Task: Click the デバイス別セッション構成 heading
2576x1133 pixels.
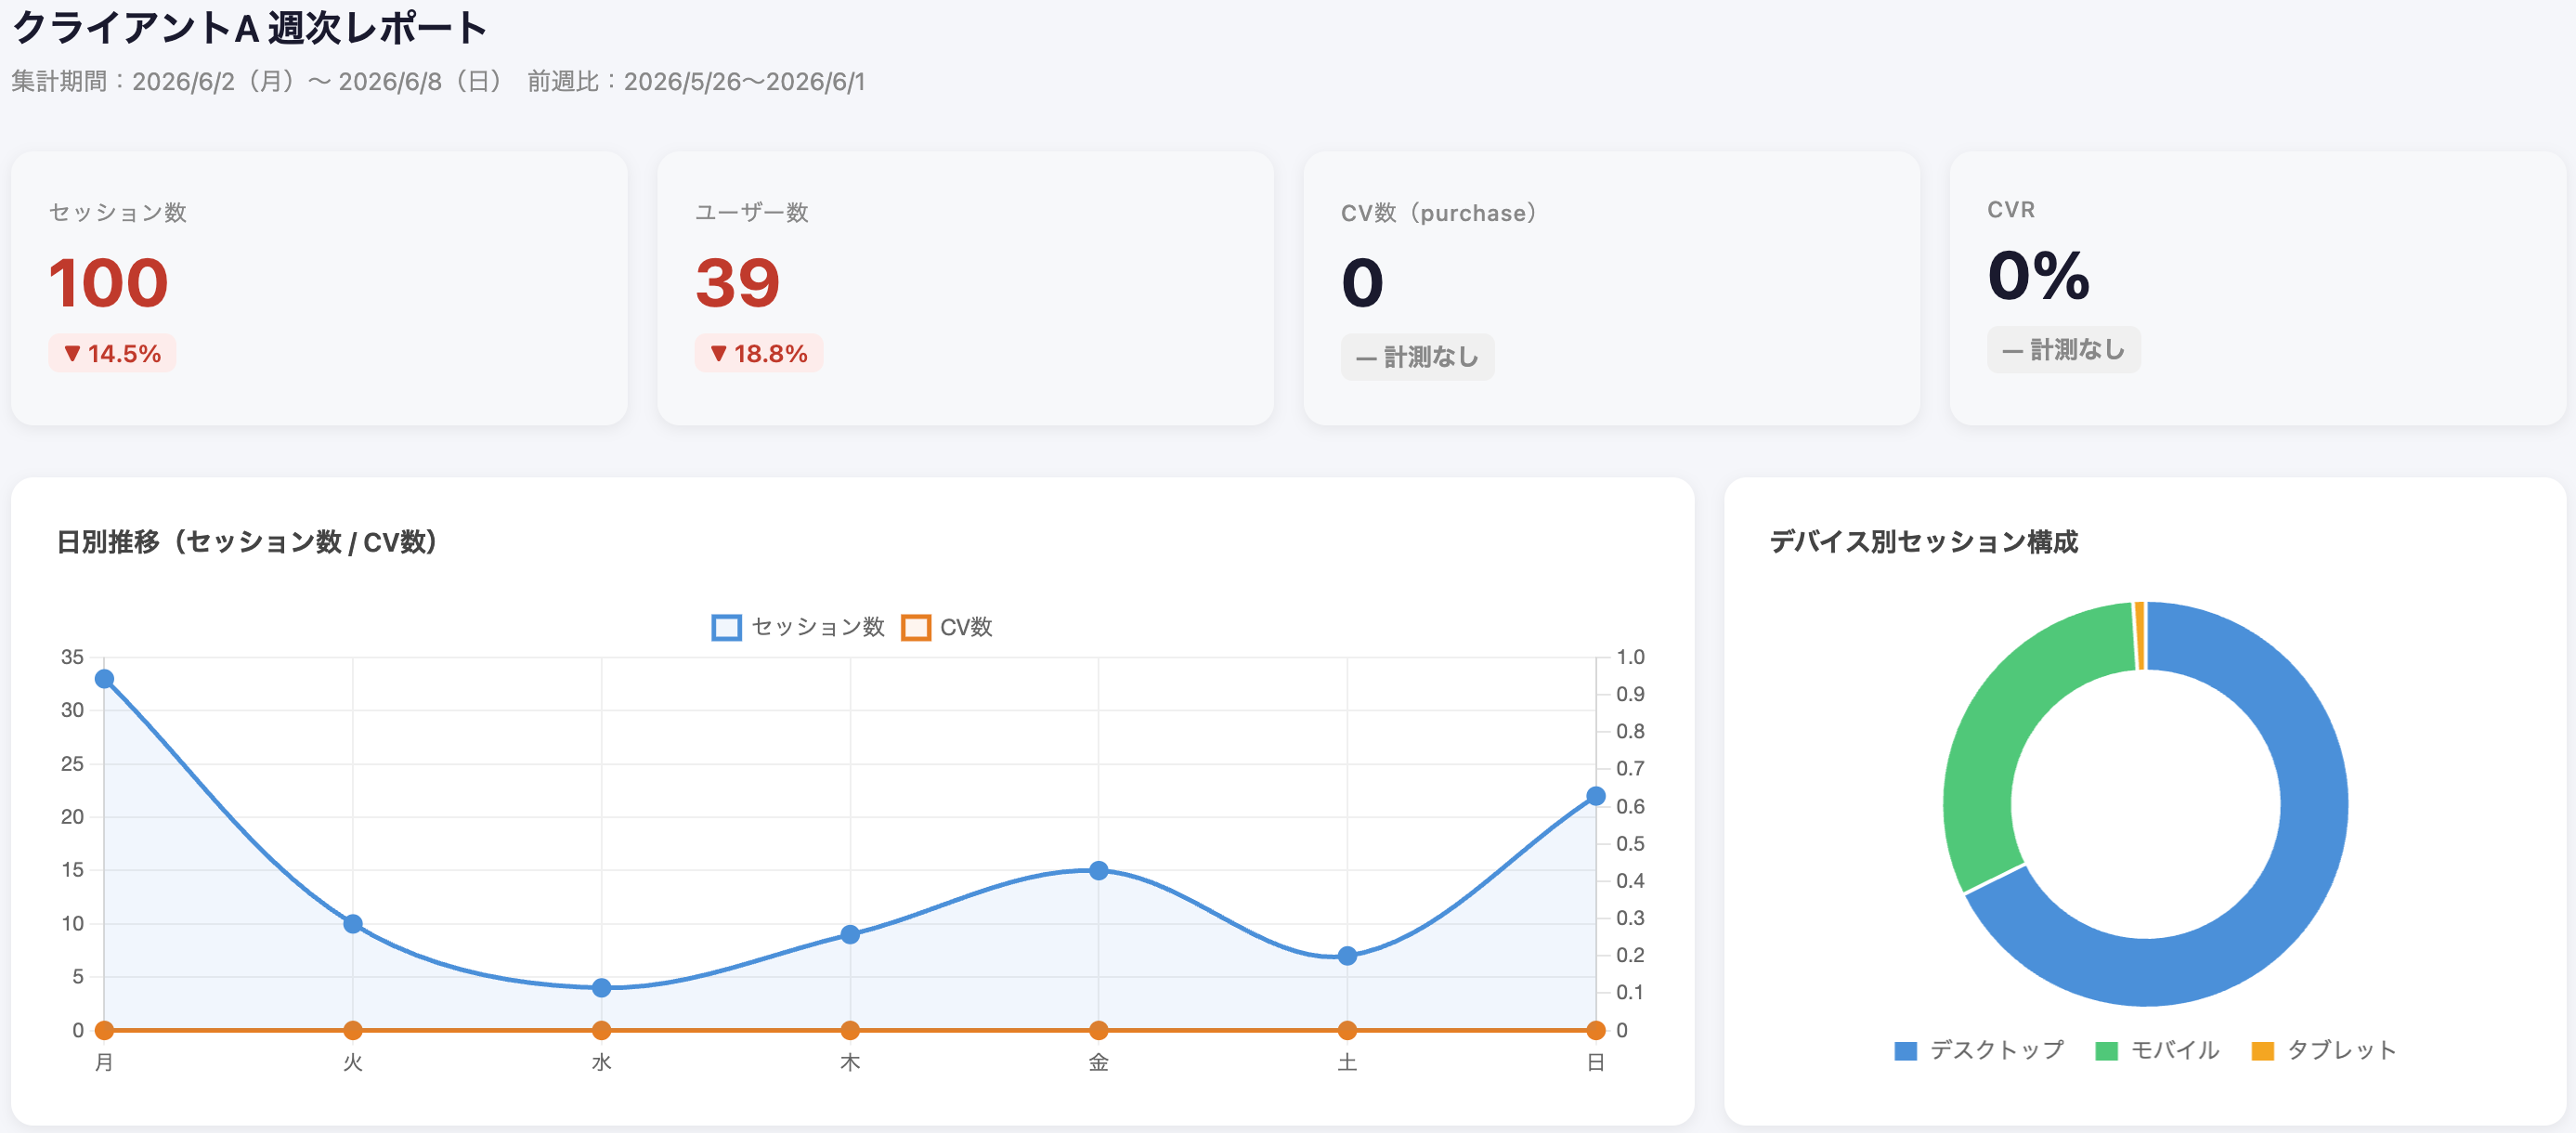Action: 1923,542
